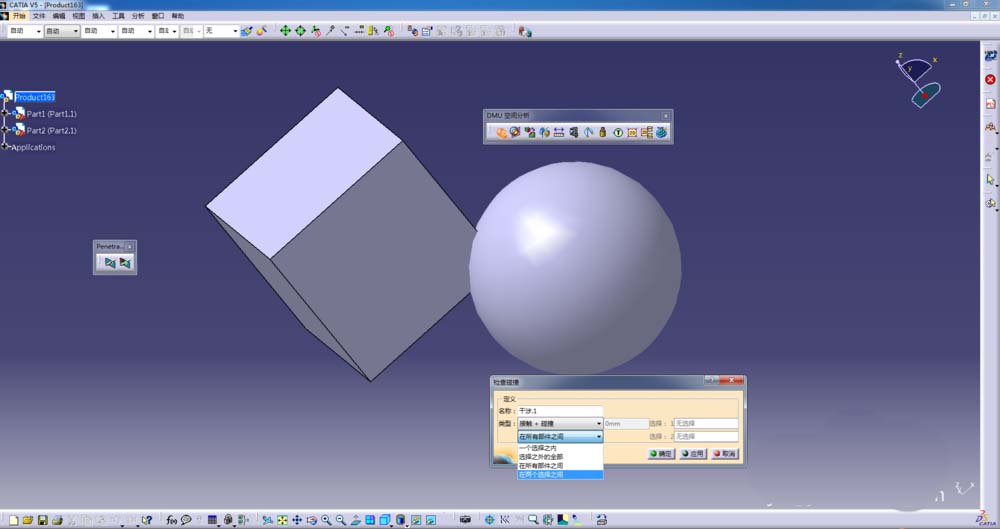Open the 无 dropdown in top toolbar
The image size is (1000, 529).
pyautogui.click(x=221, y=31)
